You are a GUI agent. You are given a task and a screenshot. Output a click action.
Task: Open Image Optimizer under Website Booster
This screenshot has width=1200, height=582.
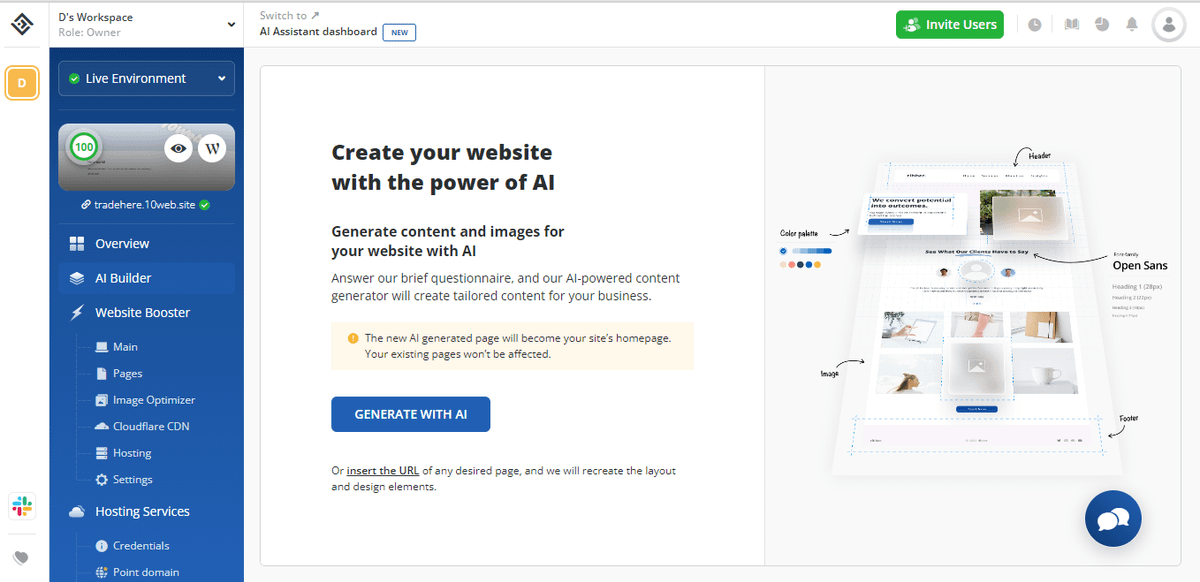(153, 400)
